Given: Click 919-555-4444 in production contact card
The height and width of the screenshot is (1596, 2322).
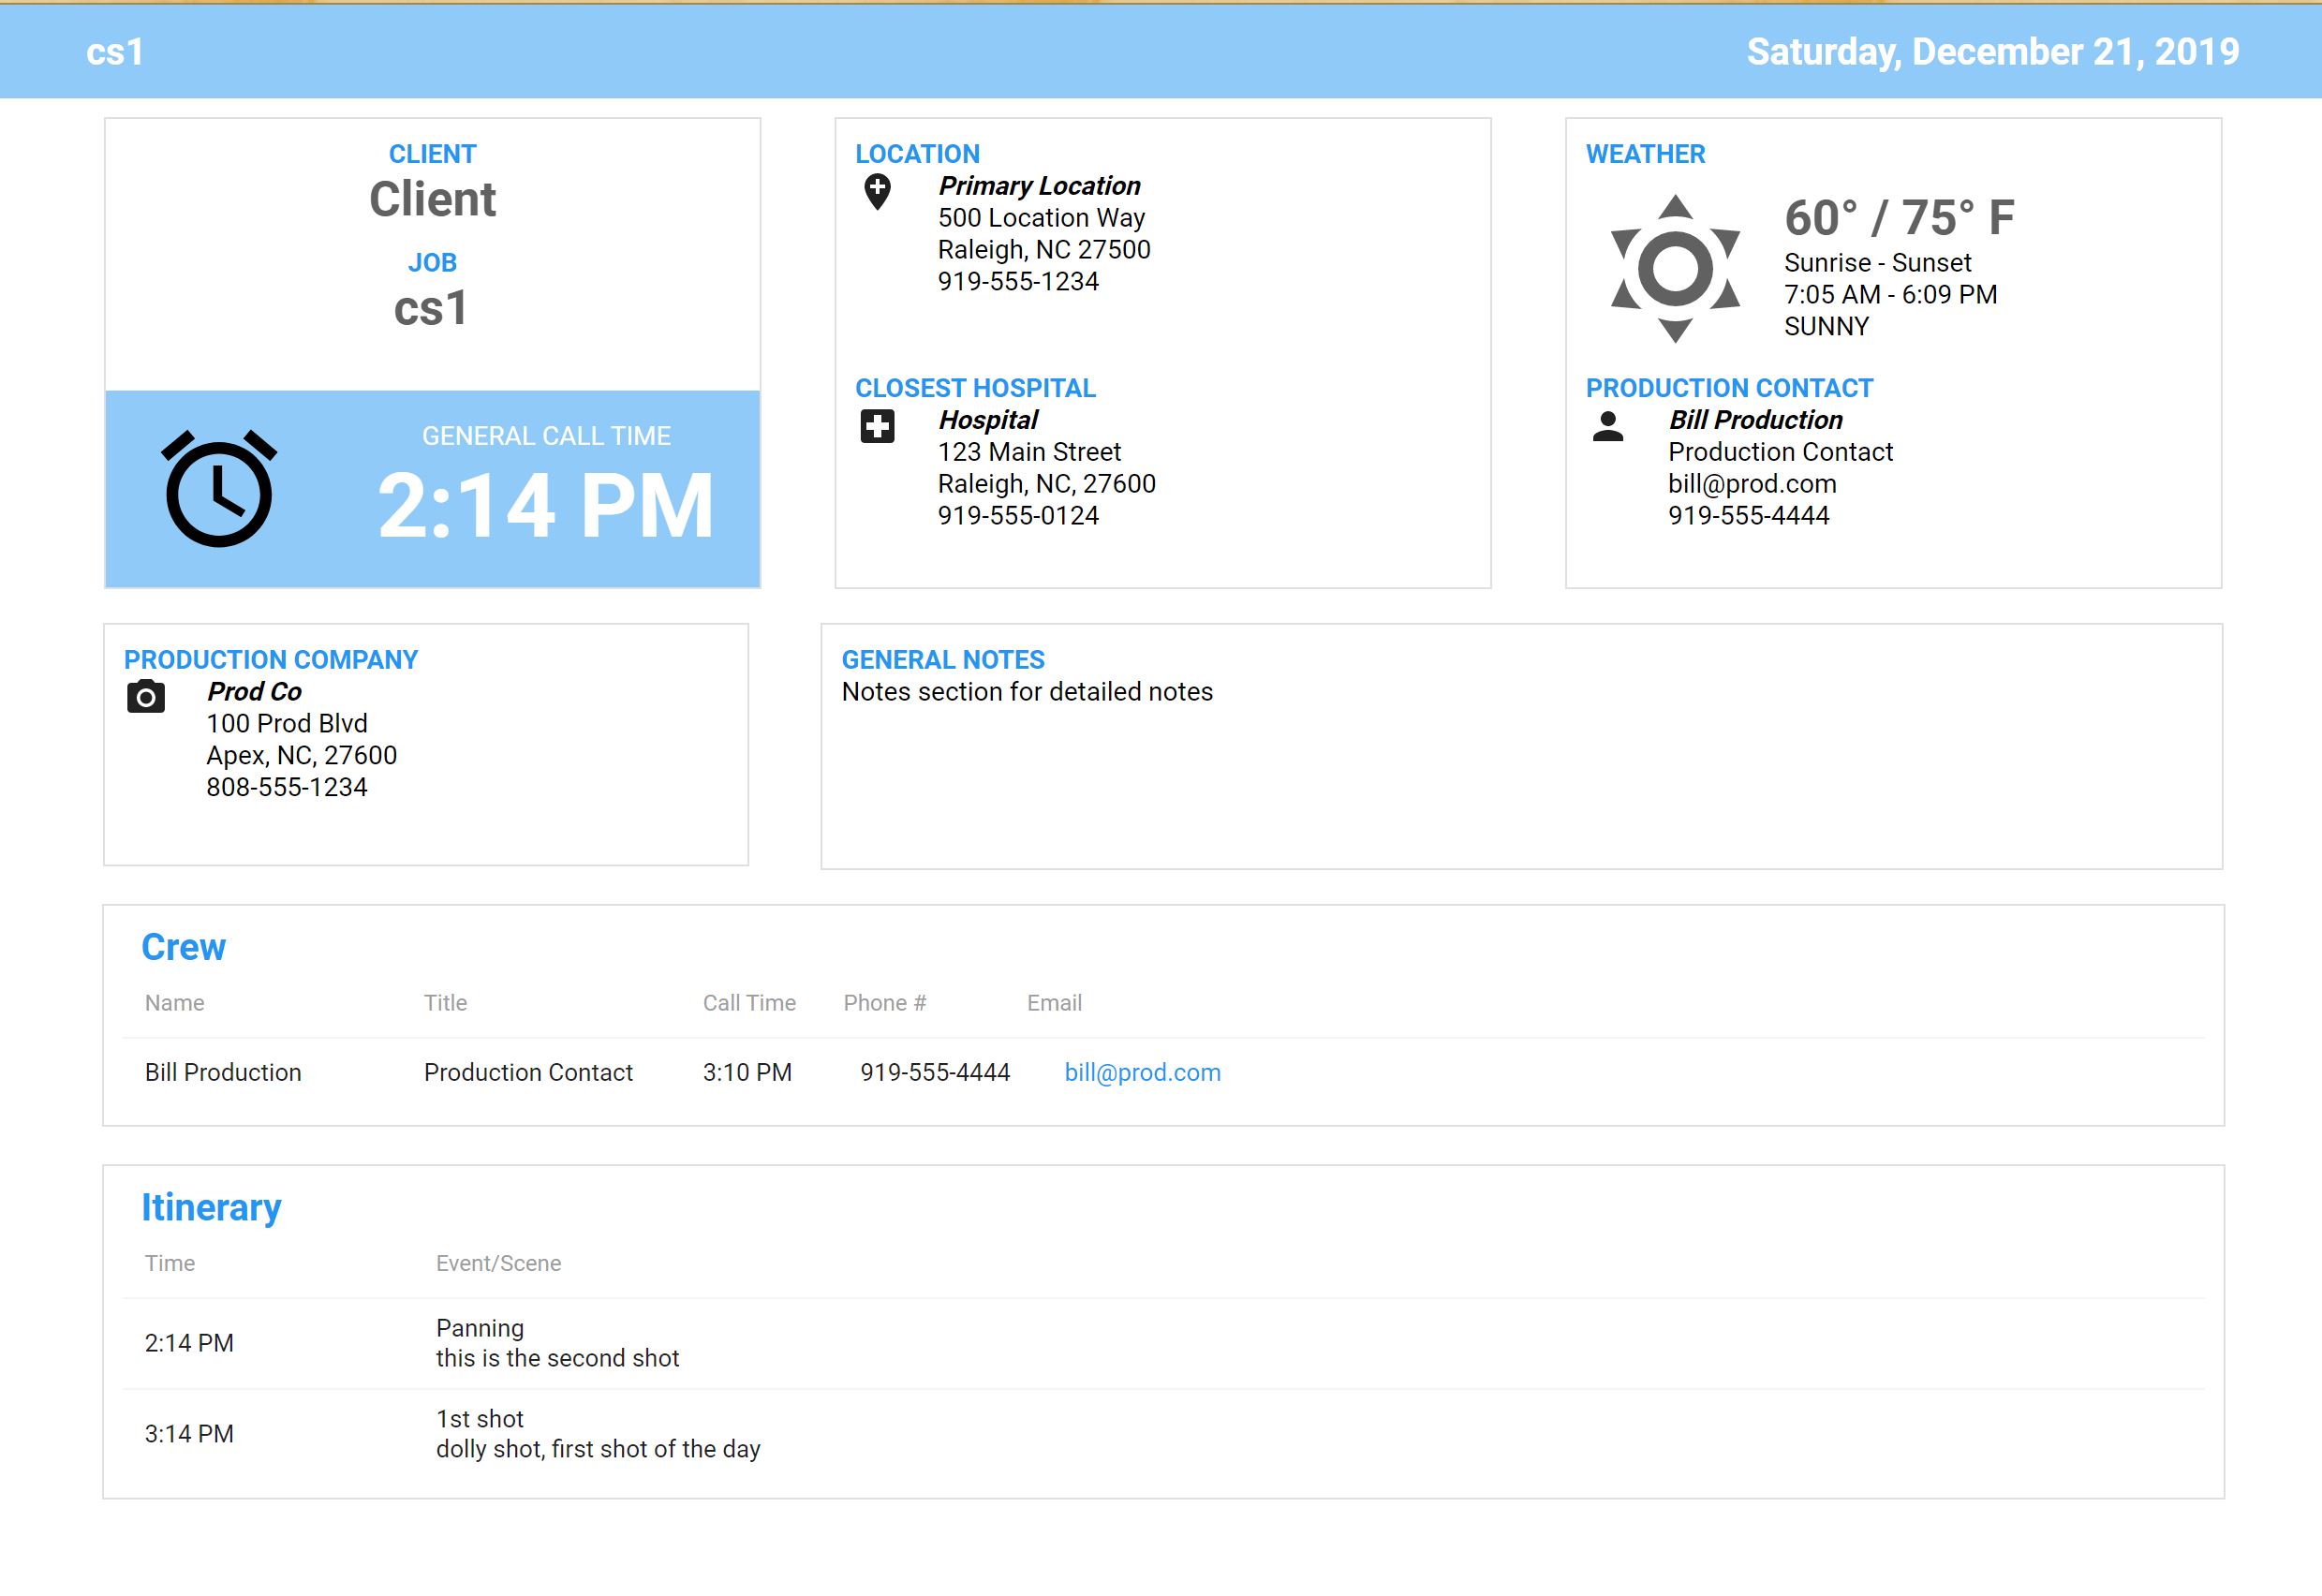Looking at the screenshot, I should (x=1748, y=516).
